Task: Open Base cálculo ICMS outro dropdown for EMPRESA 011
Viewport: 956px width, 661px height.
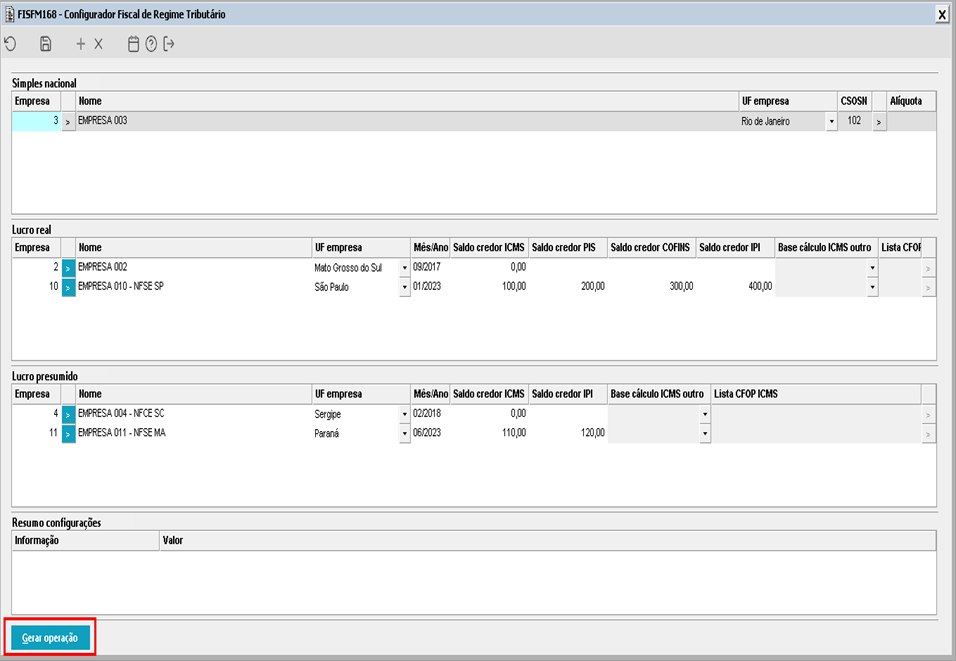Action: [x=705, y=434]
